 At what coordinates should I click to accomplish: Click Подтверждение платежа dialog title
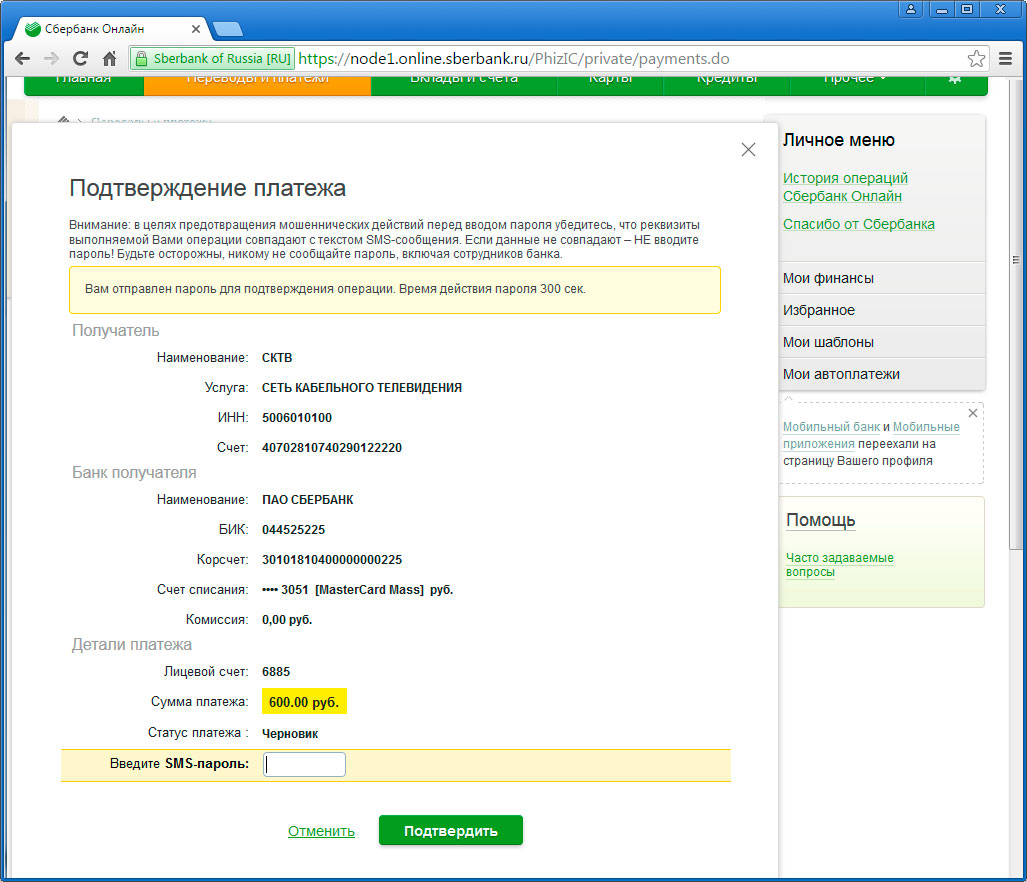tap(208, 189)
